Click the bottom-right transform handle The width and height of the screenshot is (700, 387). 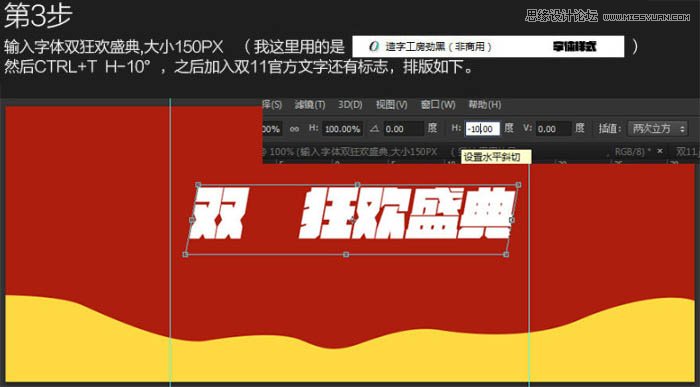[506, 254]
